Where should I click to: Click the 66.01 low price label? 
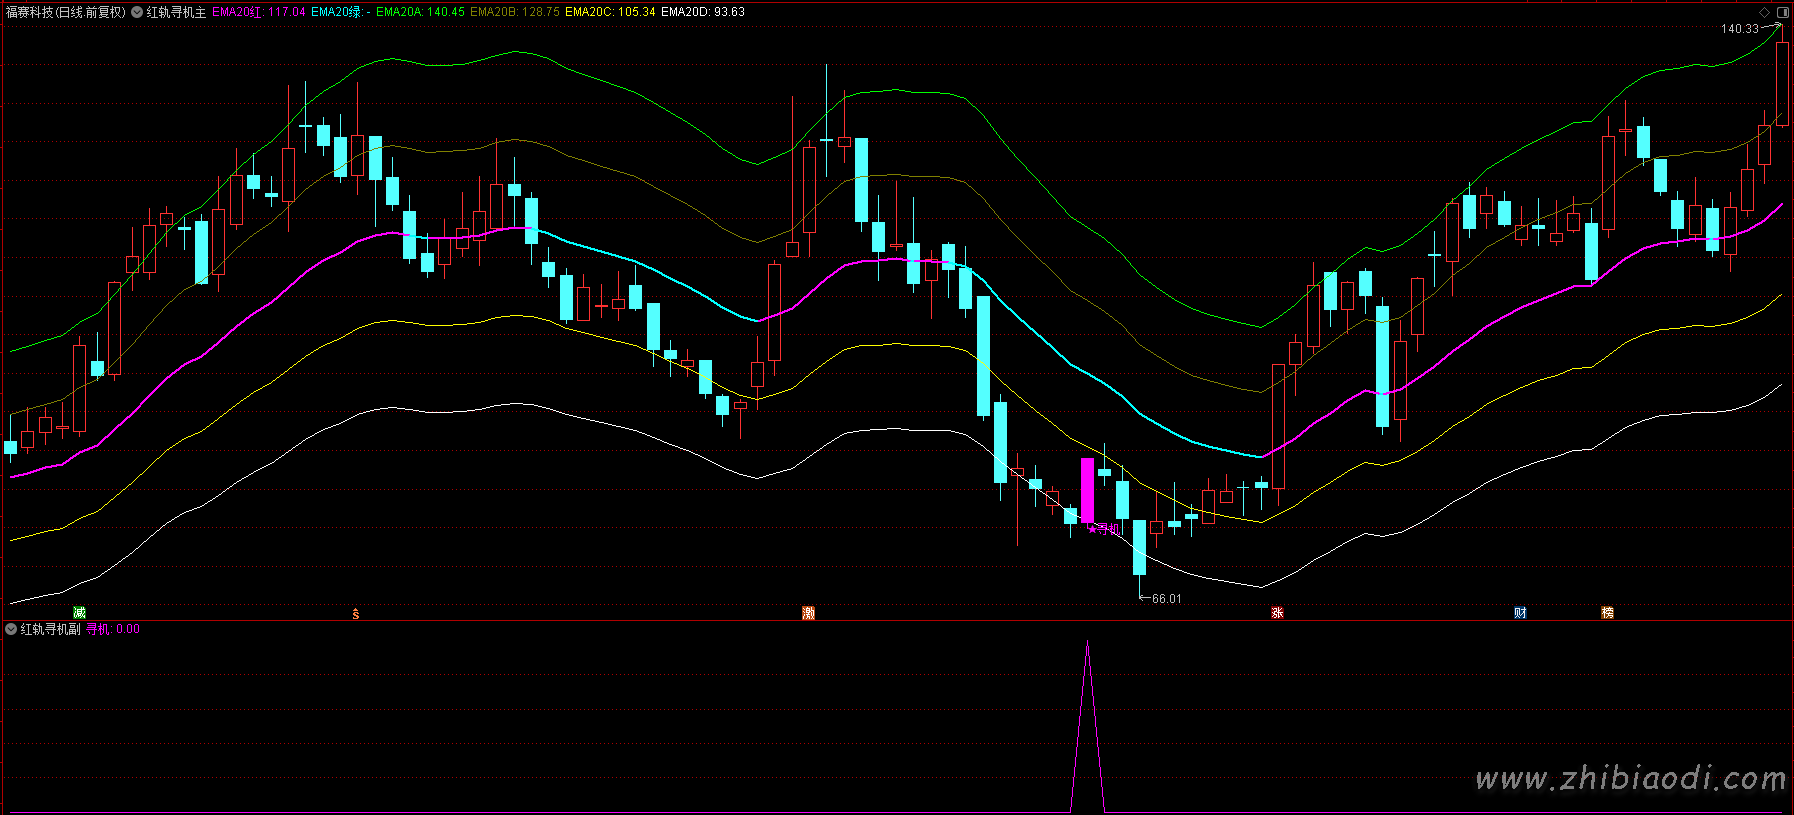(x=1166, y=599)
